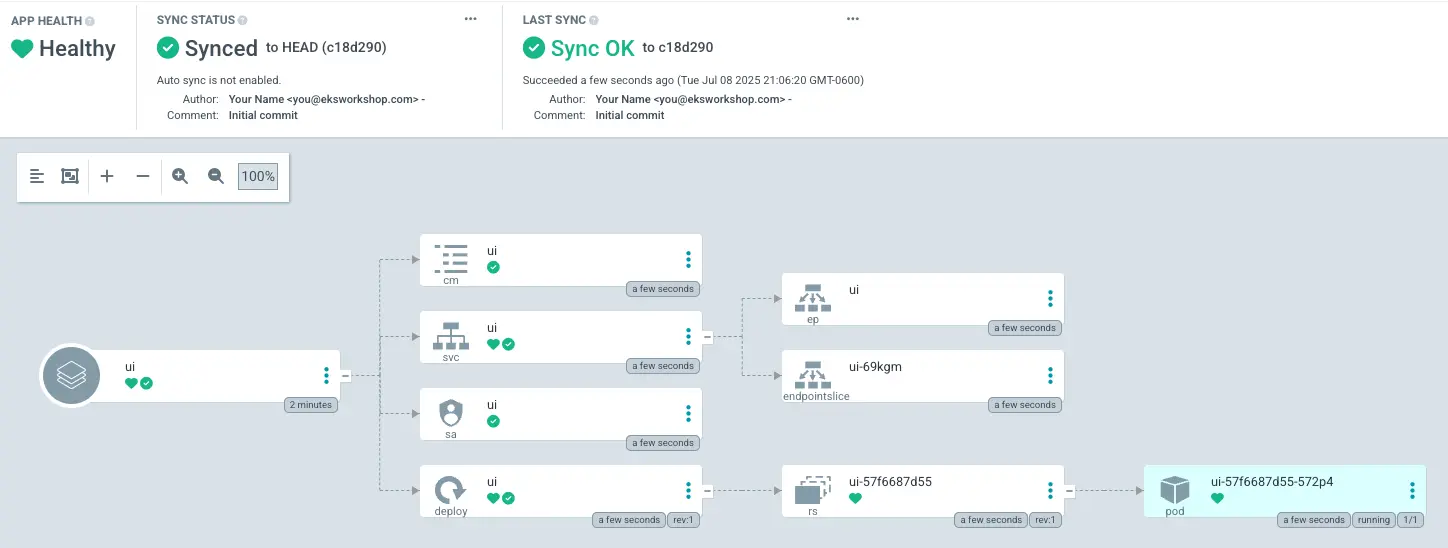Open the Sync Status three-dot menu
Viewport: 1448px width, 548px height.
click(471, 19)
